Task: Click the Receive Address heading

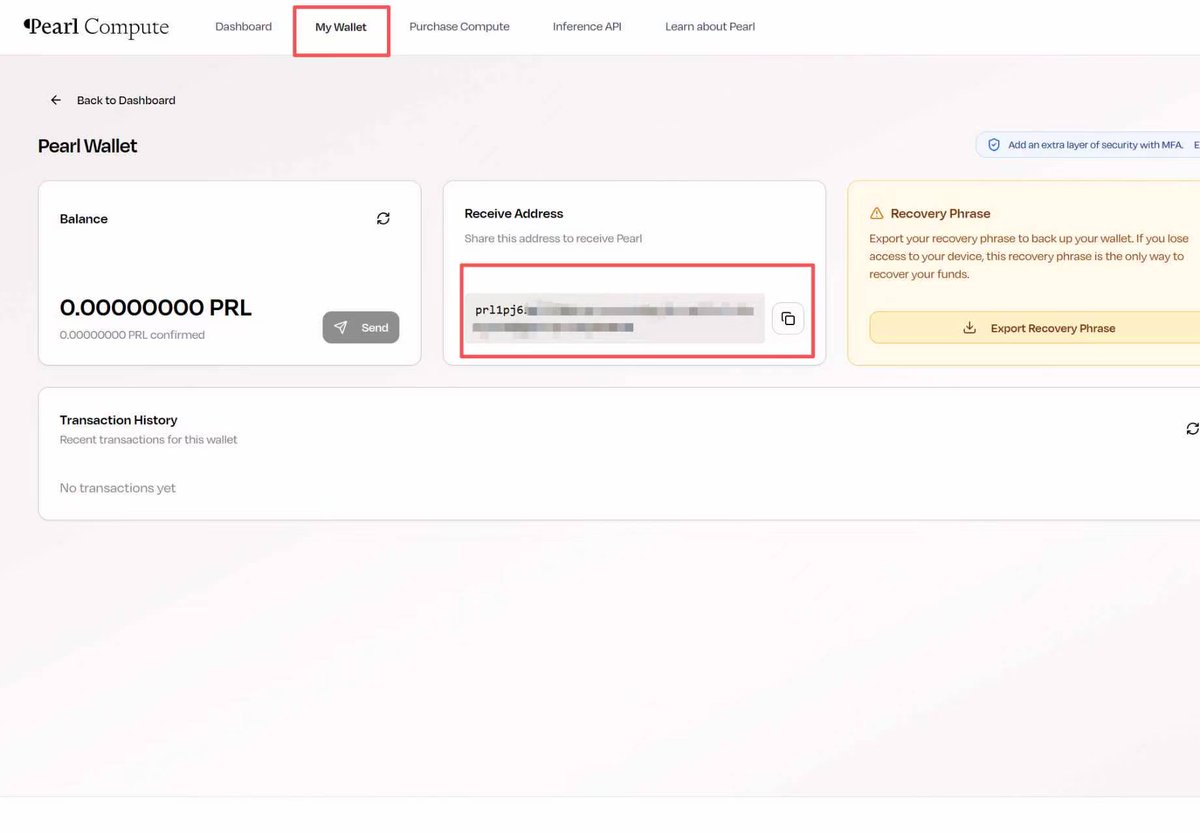Action: tap(514, 213)
